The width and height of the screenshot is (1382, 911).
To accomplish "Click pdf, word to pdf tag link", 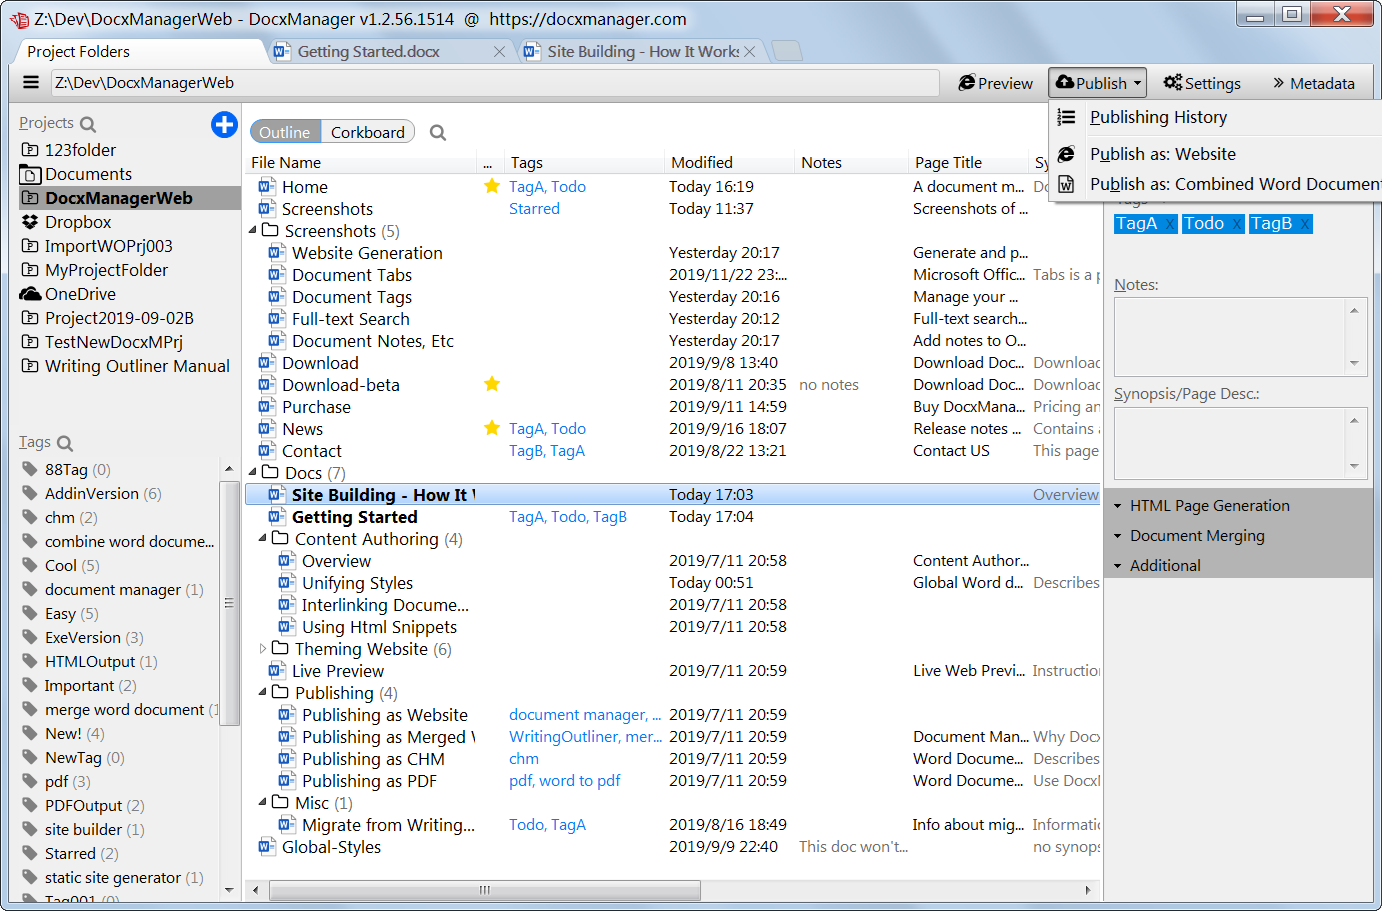I will [x=565, y=780].
